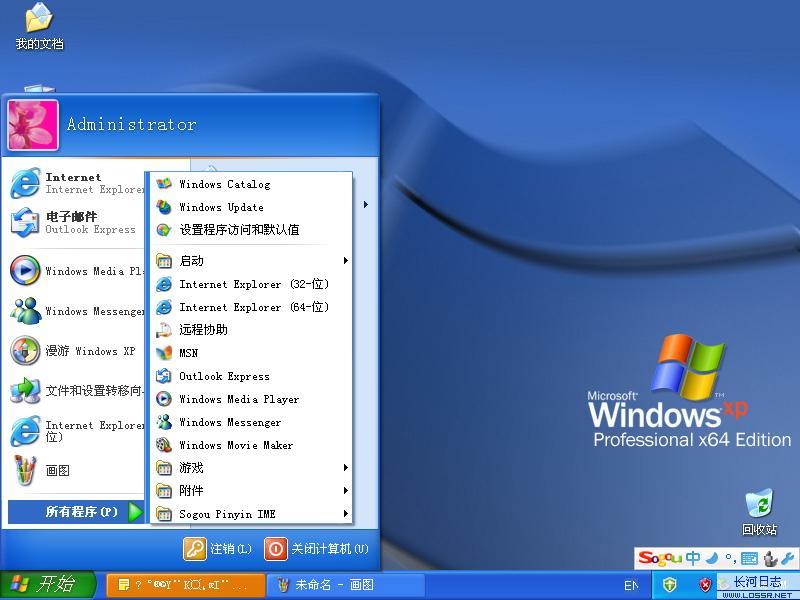This screenshot has width=800, height=600.
Task: Expand 所有程序 green arrow
Action: [x=135, y=512]
